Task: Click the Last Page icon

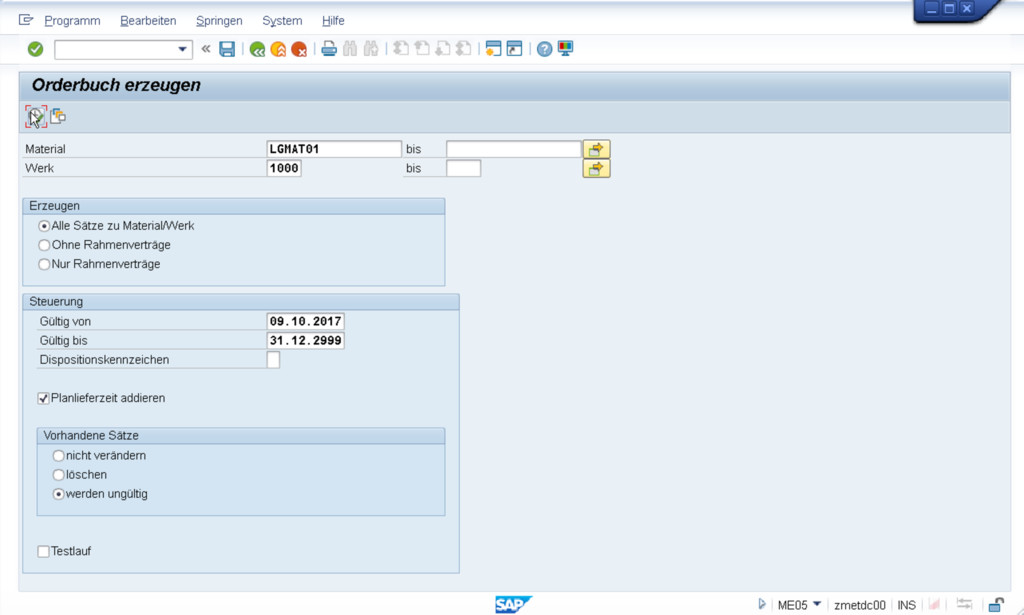Action: coord(464,49)
